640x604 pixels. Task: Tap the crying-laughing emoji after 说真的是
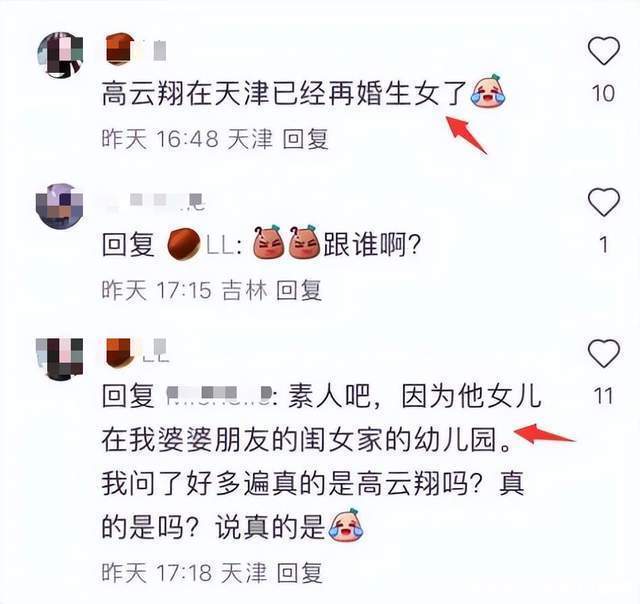click(x=346, y=525)
